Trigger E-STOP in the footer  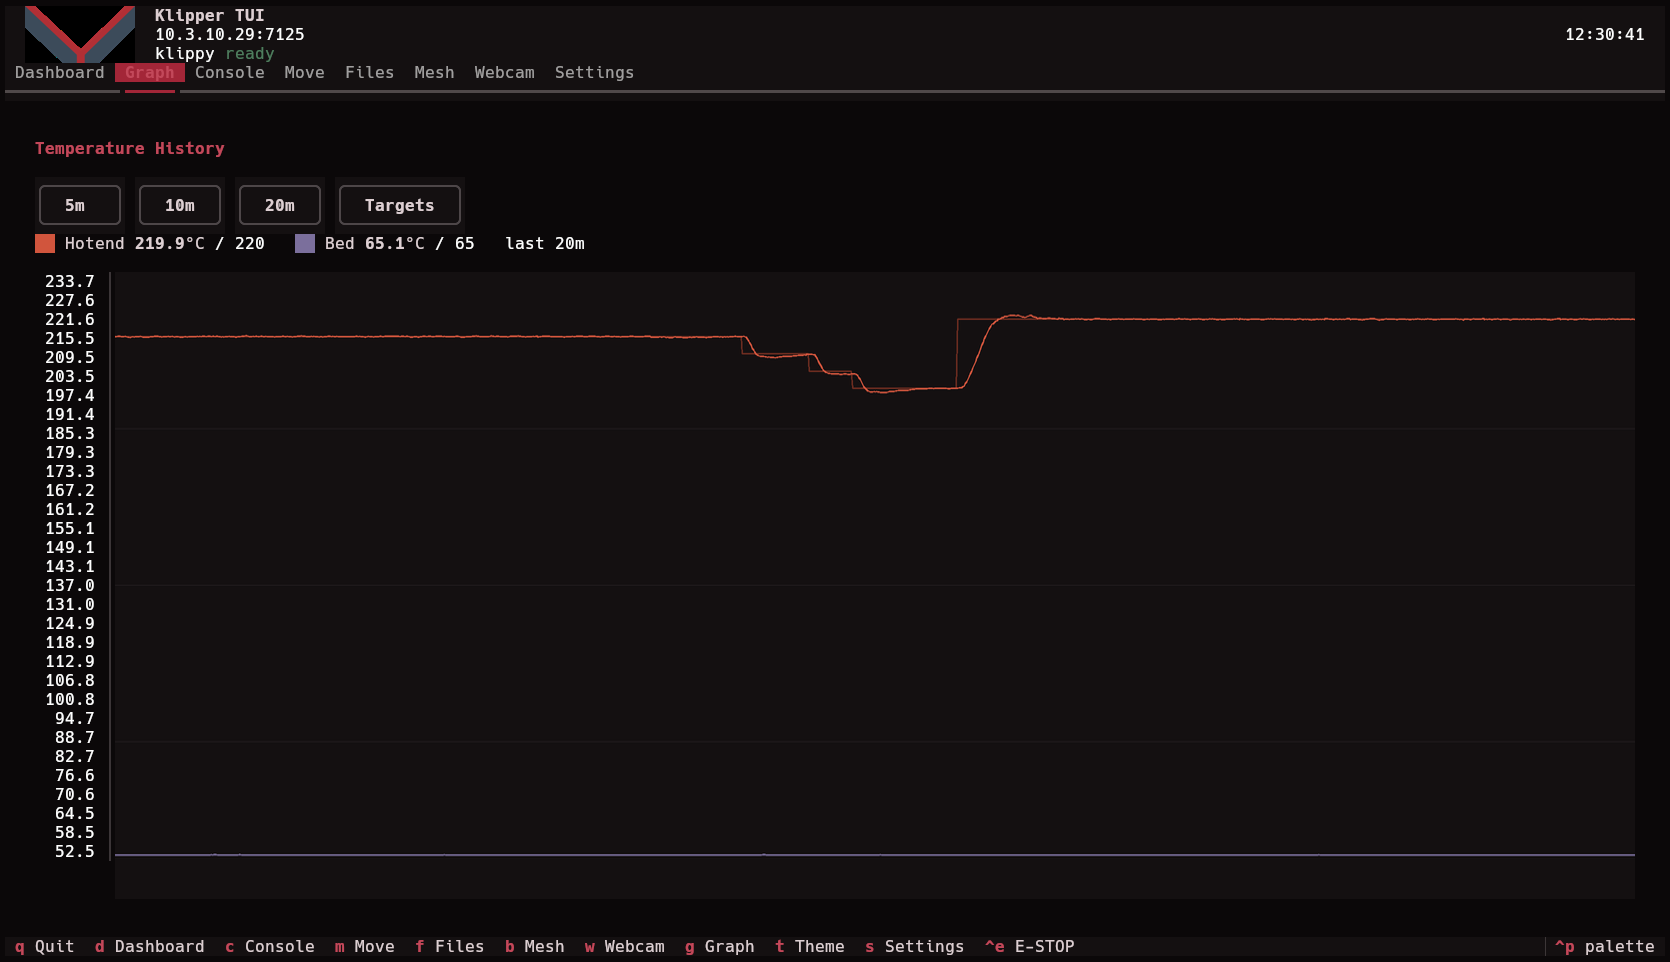[1030, 947]
